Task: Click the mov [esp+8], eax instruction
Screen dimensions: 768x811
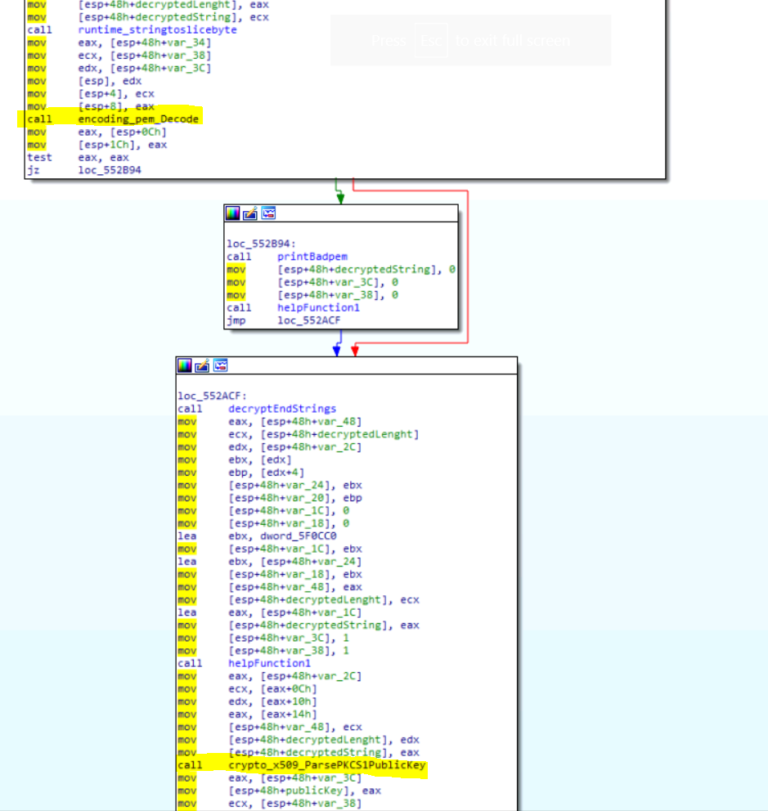Action: (91, 107)
